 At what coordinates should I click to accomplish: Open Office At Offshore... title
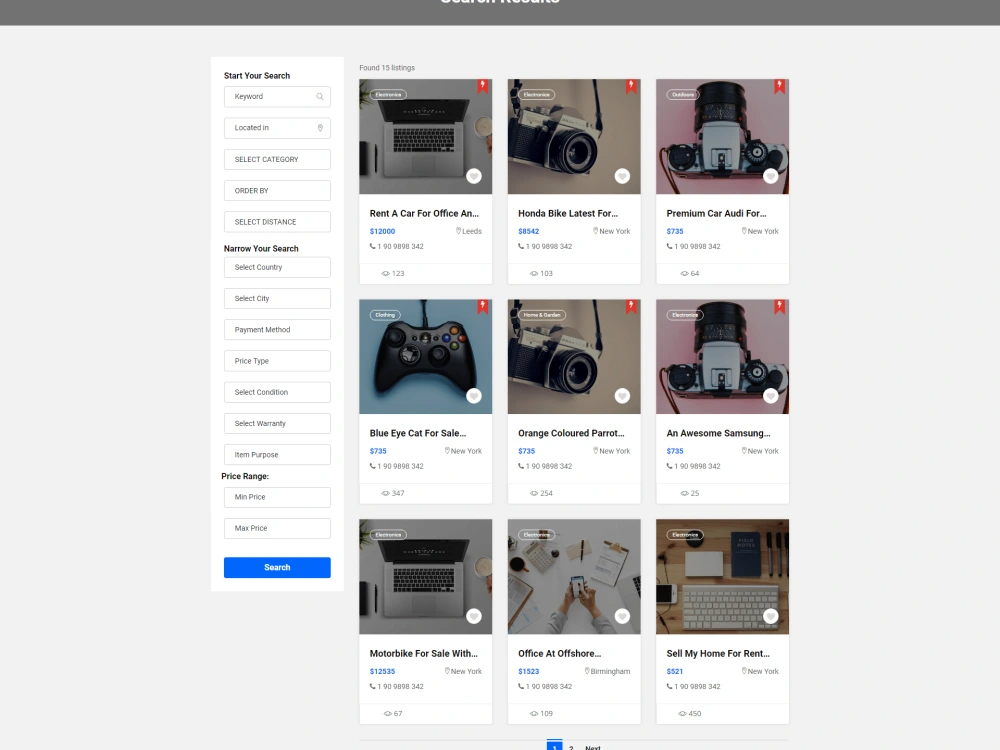point(559,654)
